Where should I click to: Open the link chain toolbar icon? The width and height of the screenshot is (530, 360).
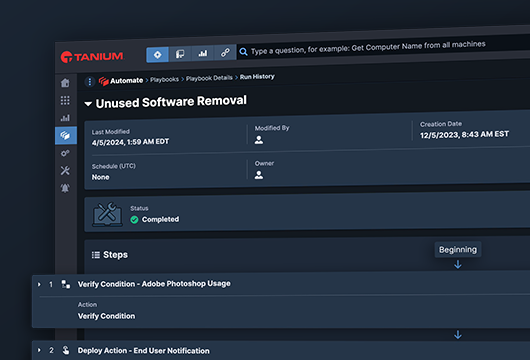coord(225,52)
